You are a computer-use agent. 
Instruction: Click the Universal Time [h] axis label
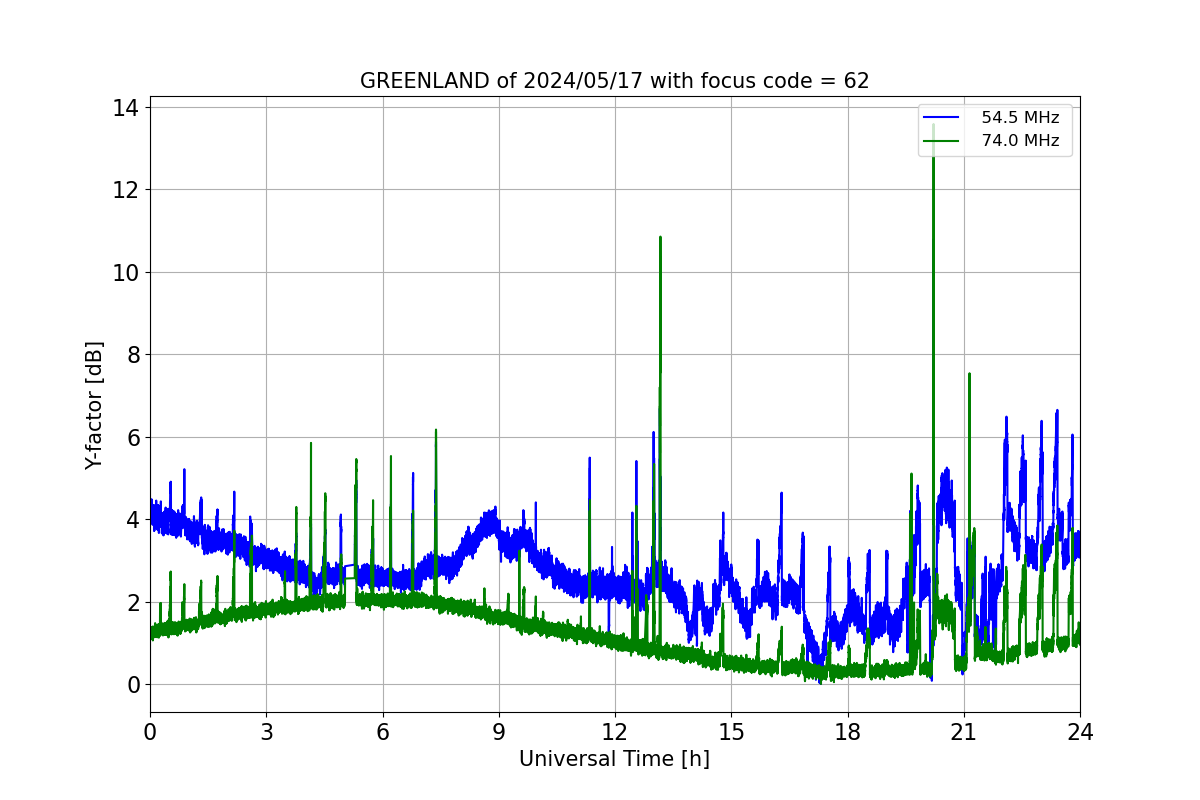pyautogui.click(x=614, y=759)
